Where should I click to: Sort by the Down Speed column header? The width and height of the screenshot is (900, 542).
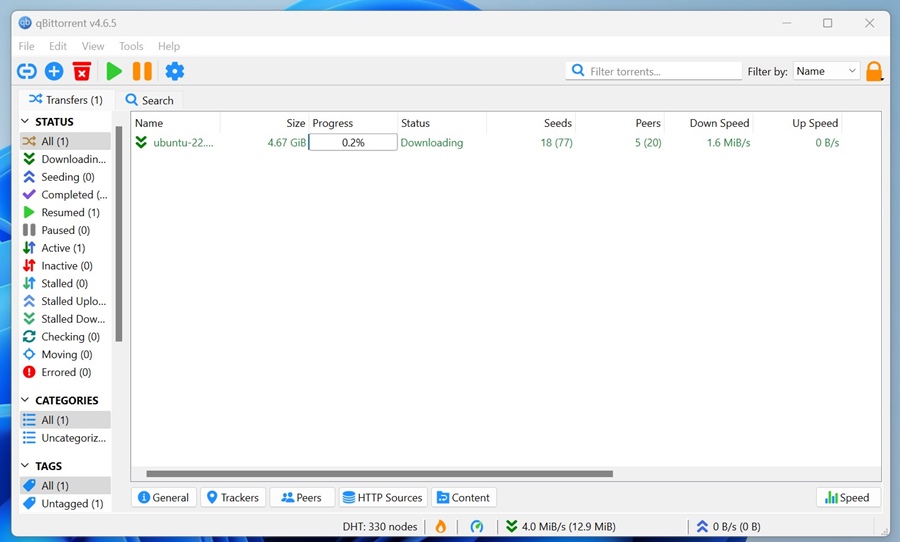click(x=709, y=123)
